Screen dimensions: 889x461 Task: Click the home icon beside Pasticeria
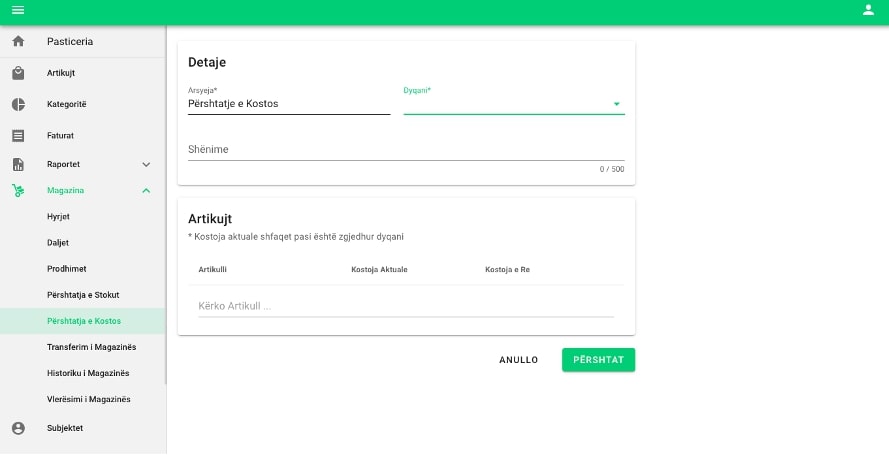(x=18, y=42)
